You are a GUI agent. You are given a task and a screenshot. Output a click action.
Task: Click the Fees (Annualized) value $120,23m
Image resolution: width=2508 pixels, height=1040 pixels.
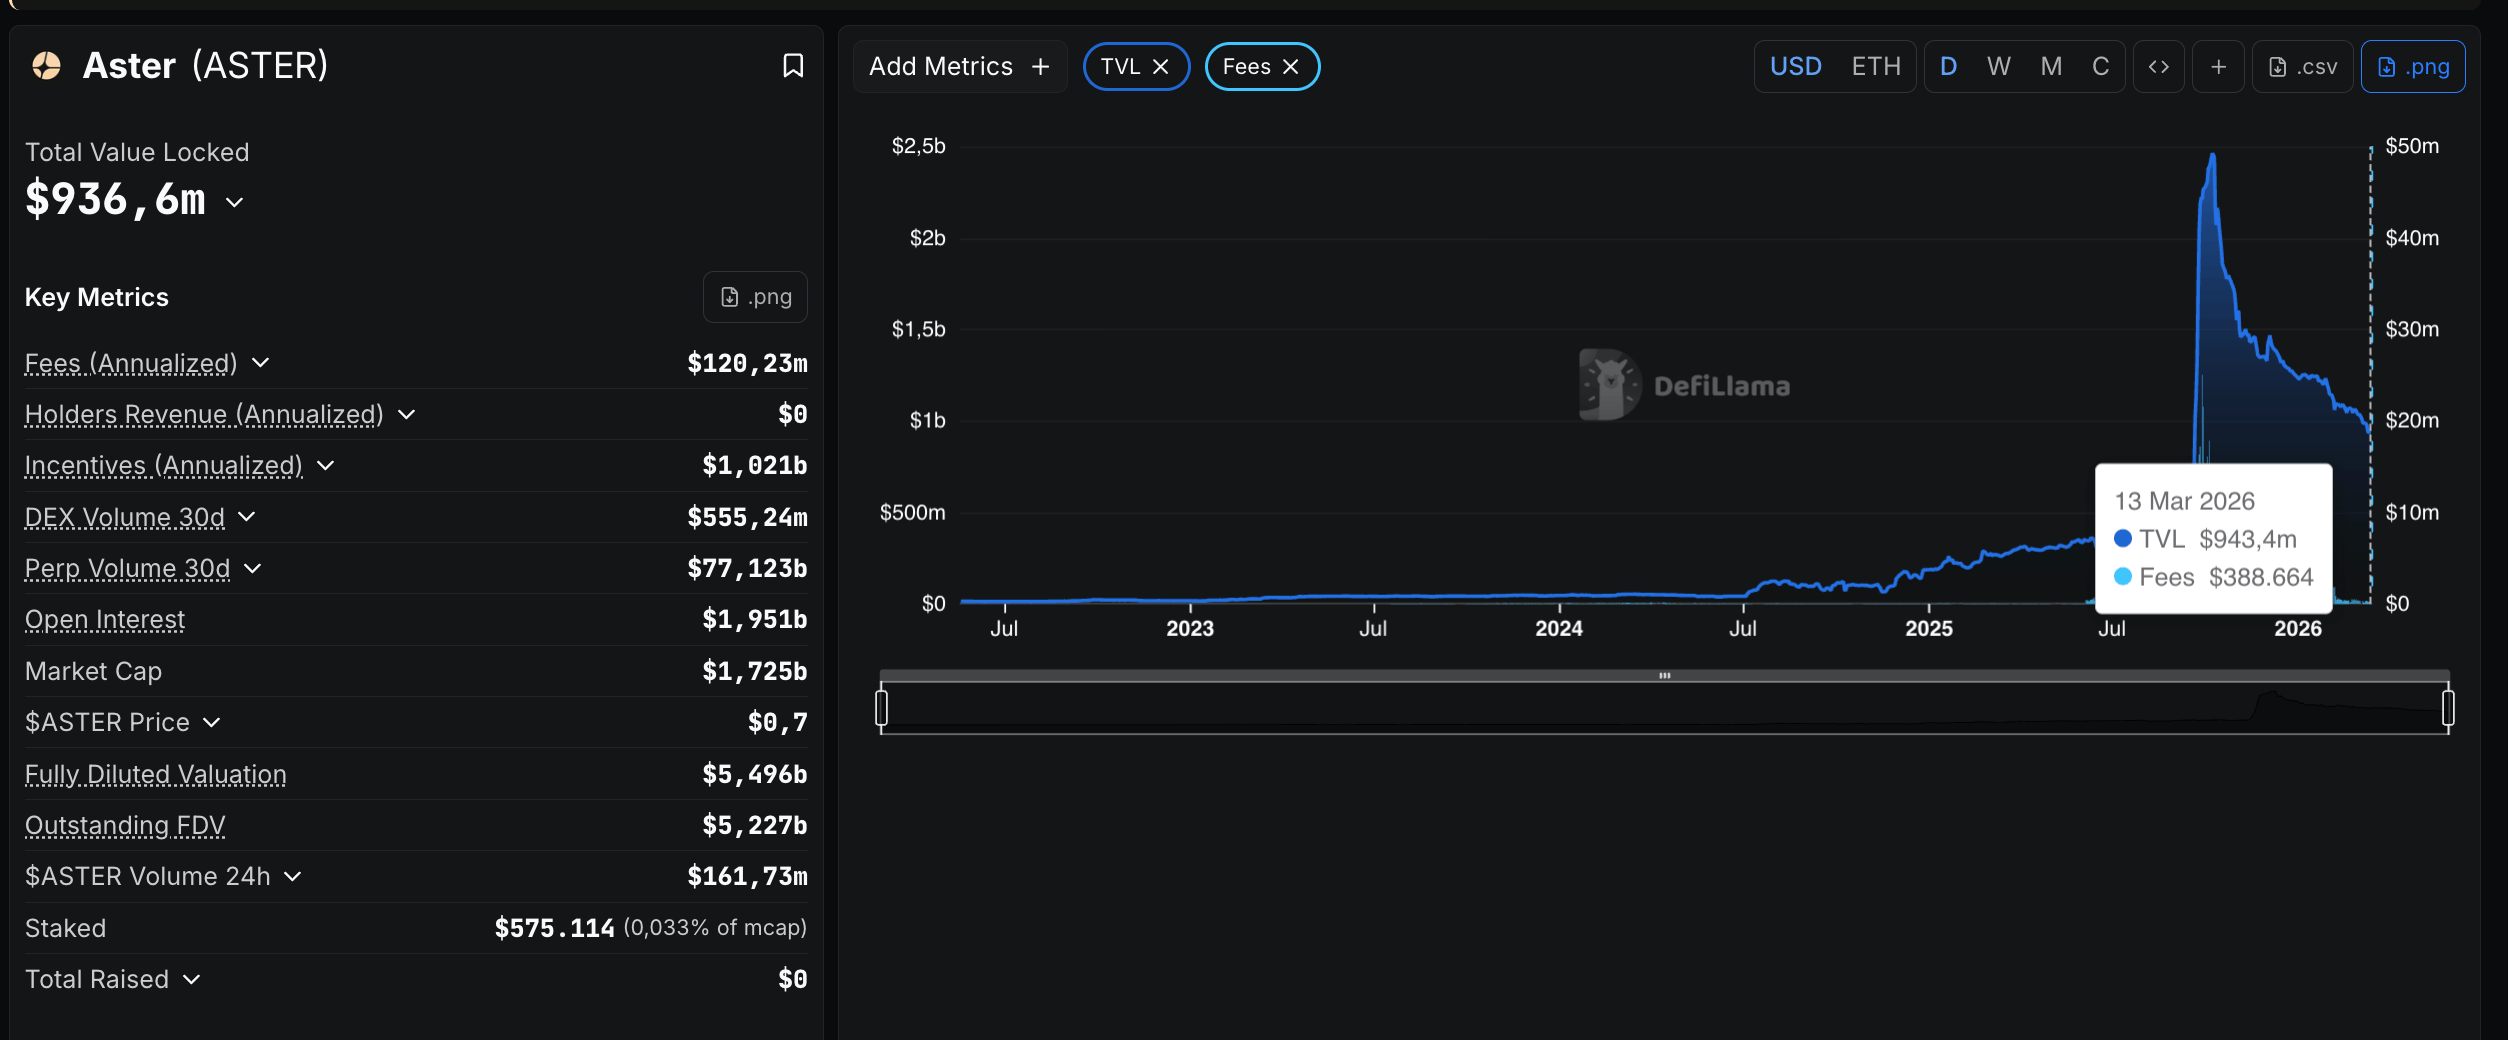pos(747,364)
